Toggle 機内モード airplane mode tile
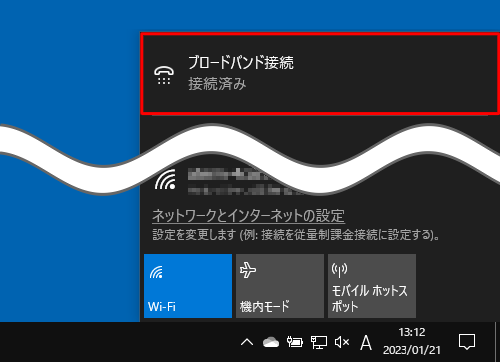500x362 pixels. coord(280,286)
